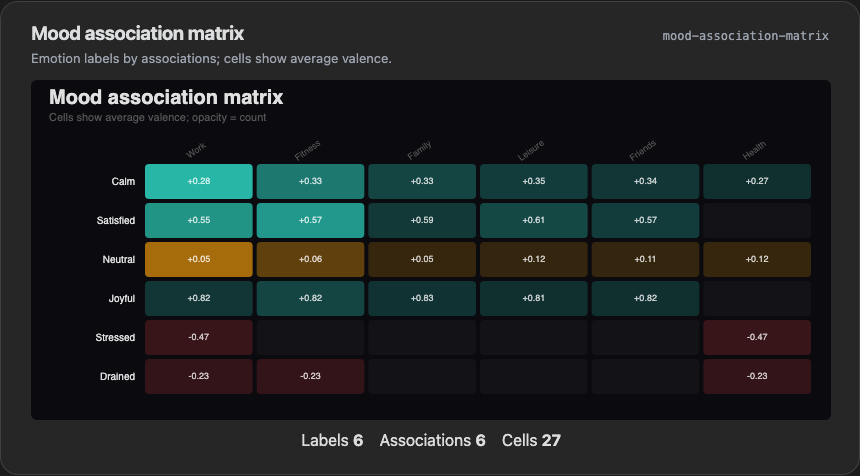Image resolution: width=860 pixels, height=476 pixels.
Task: Click the empty Joyful / Health cell
Action: [x=757, y=298]
